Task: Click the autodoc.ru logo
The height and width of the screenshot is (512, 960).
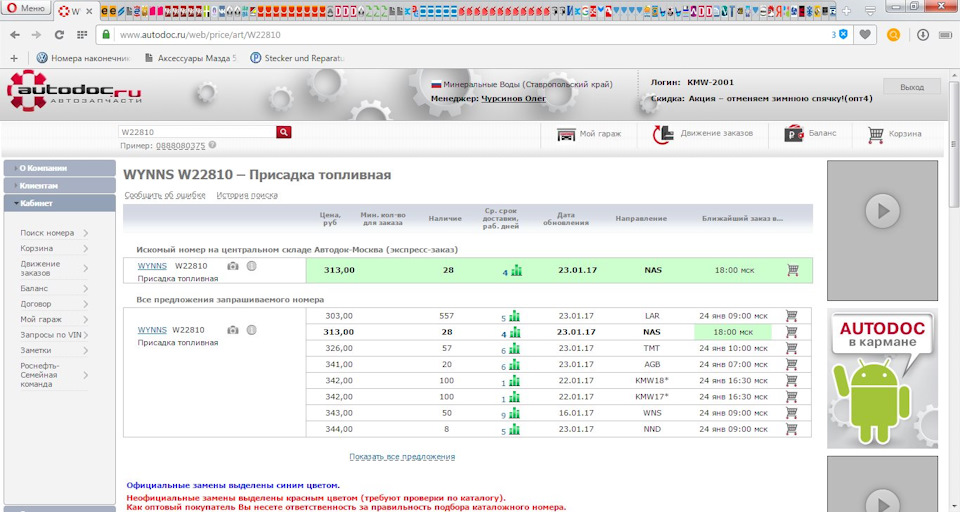Action: click(x=74, y=91)
